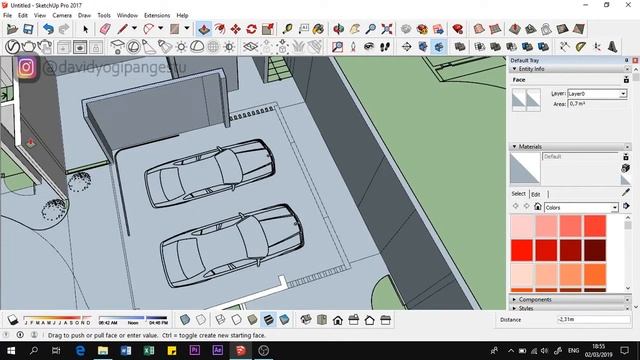Select the Zoom Window tool
Viewport: 640px width, 360px height.
[x=337, y=47]
